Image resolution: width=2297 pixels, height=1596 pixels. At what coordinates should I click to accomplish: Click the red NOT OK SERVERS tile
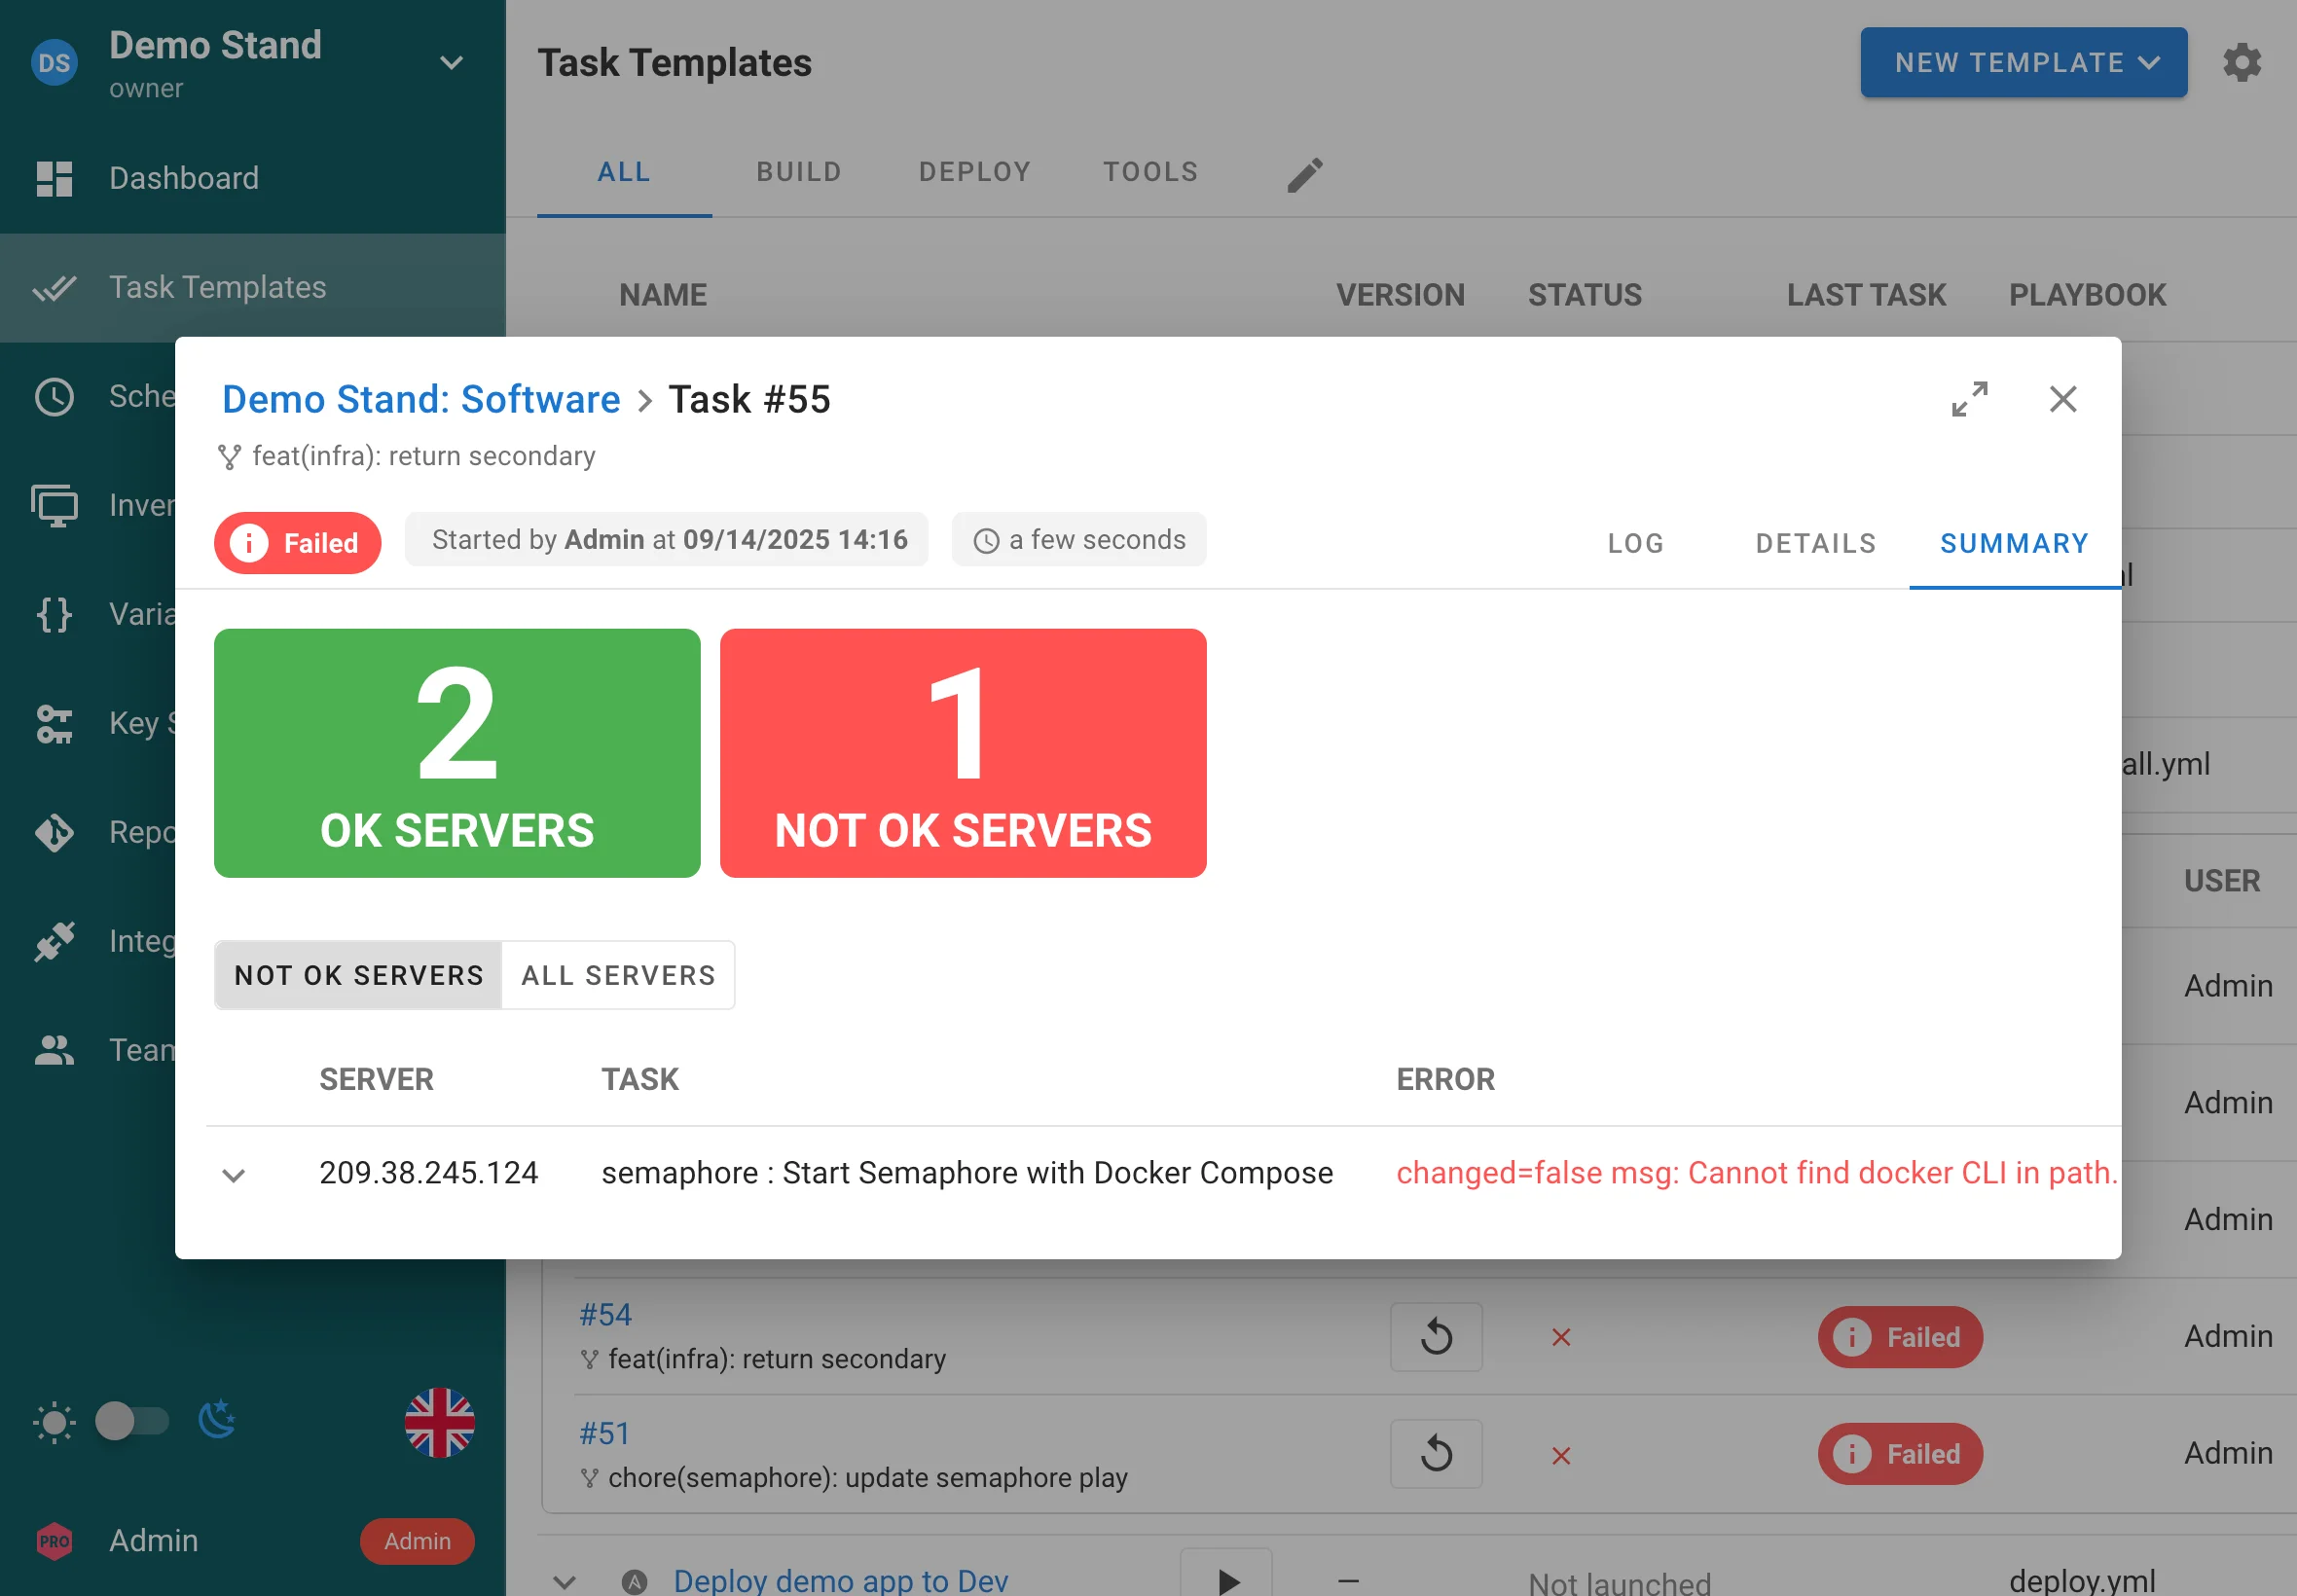(962, 753)
